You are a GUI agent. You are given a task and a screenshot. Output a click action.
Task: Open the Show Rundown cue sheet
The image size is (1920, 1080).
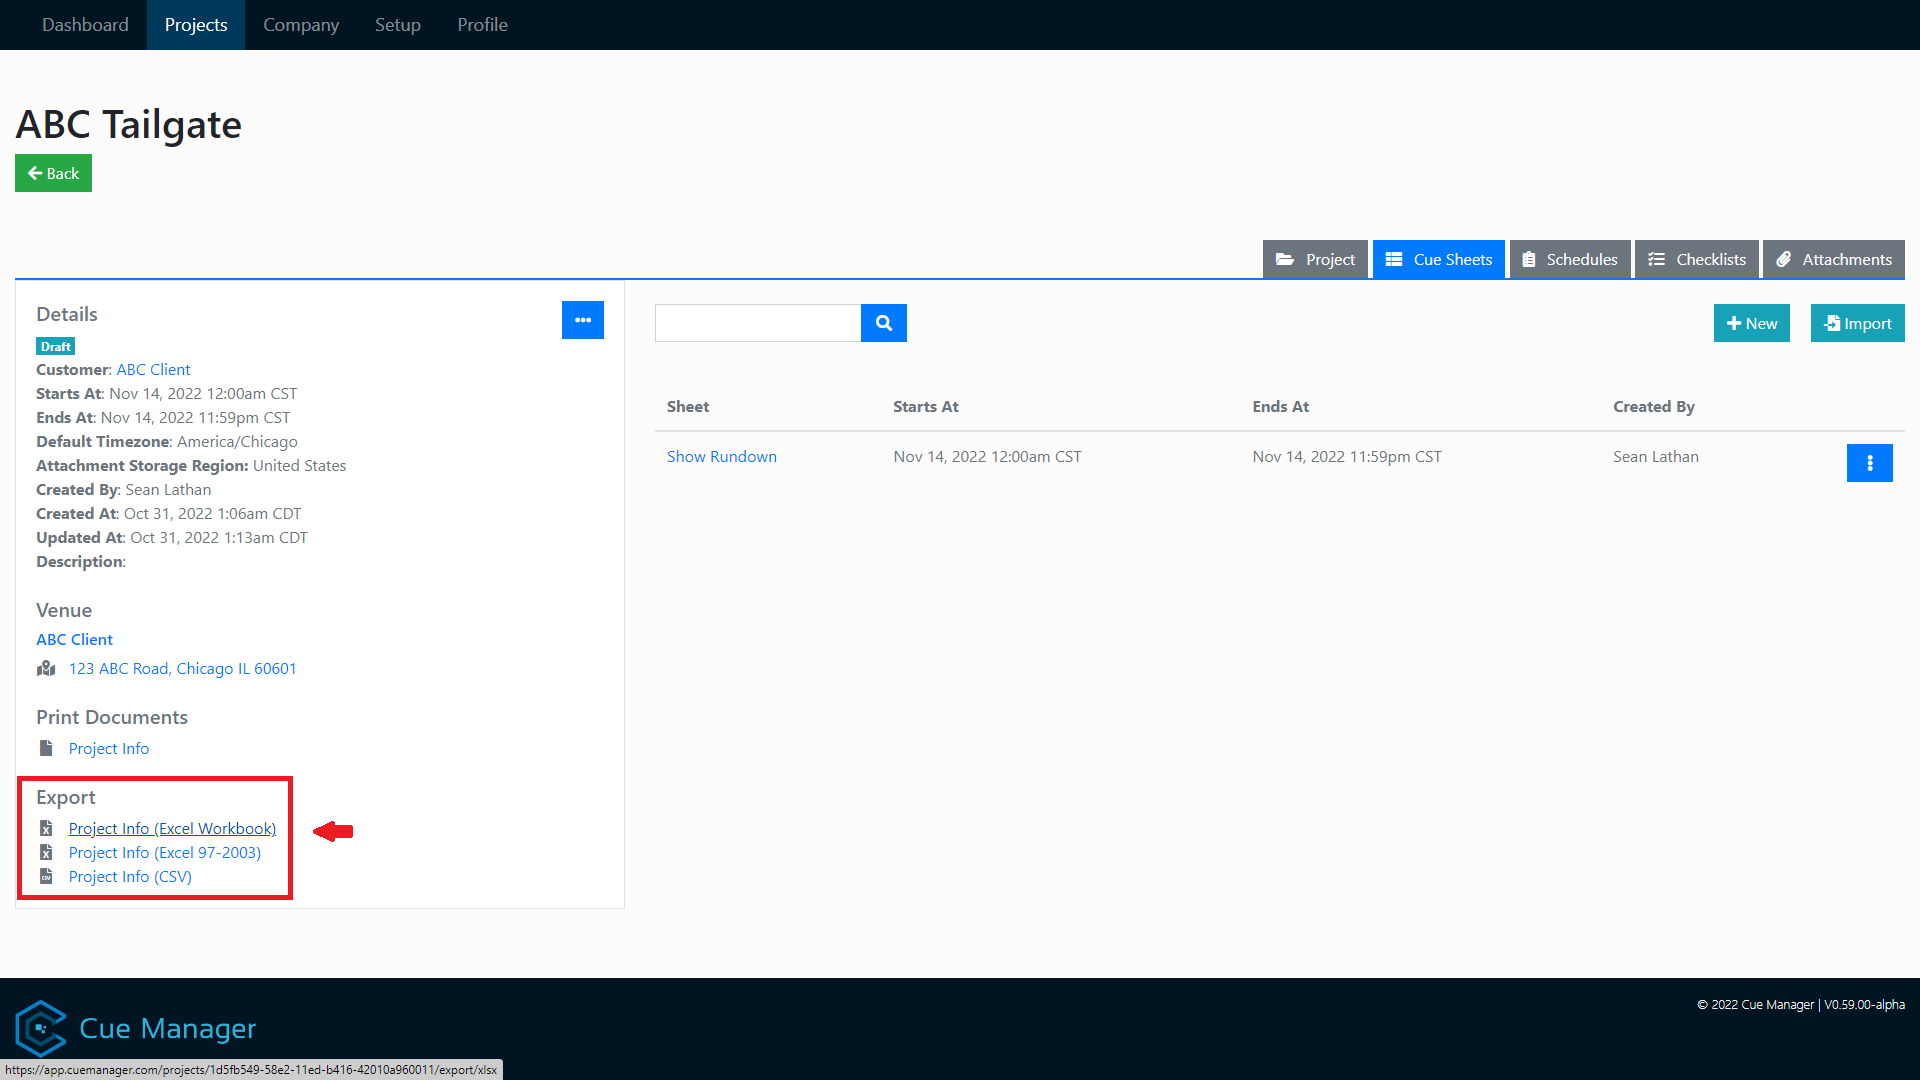point(721,456)
